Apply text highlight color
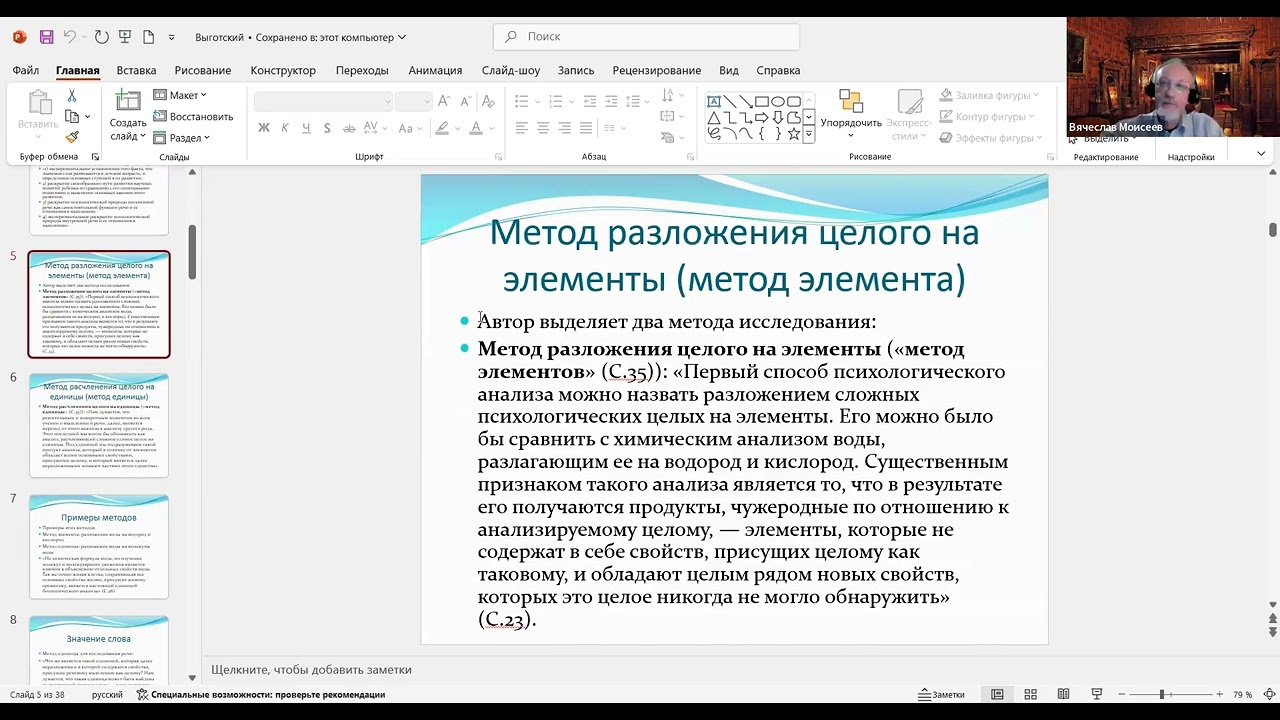 click(442, 128)
